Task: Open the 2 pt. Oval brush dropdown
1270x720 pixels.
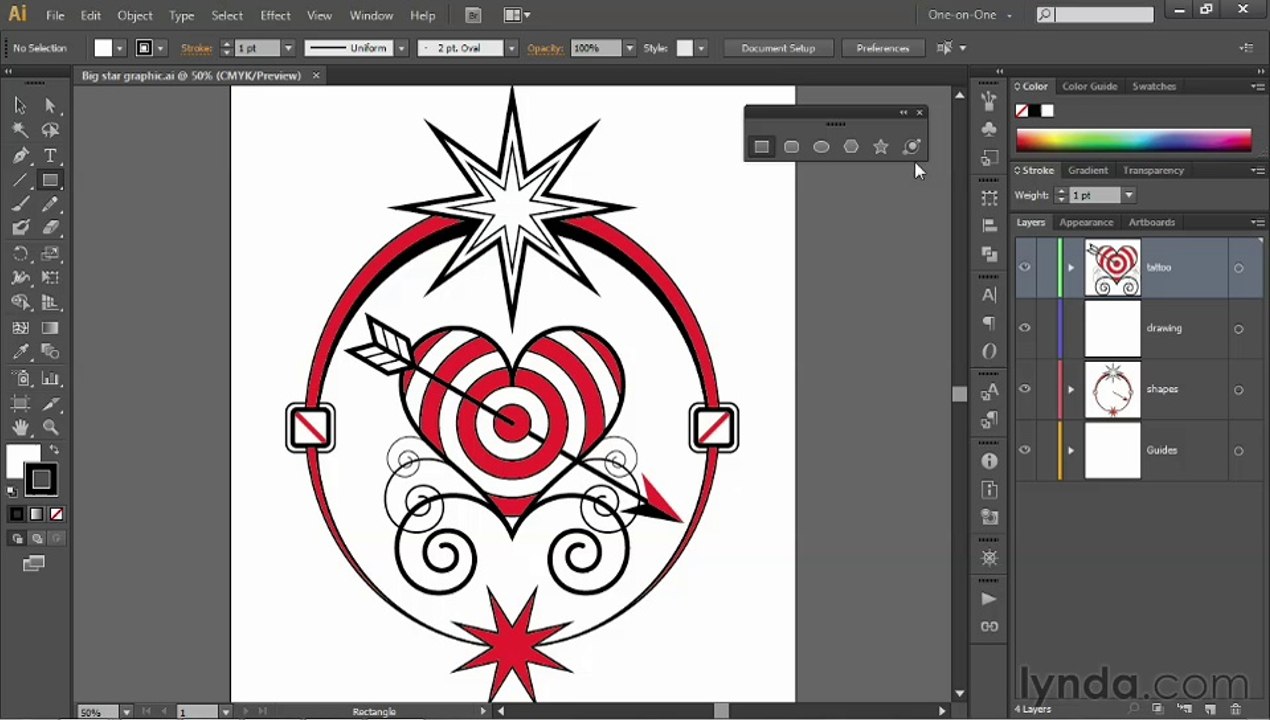Action: pyautogui.click(x=511, y=48)
